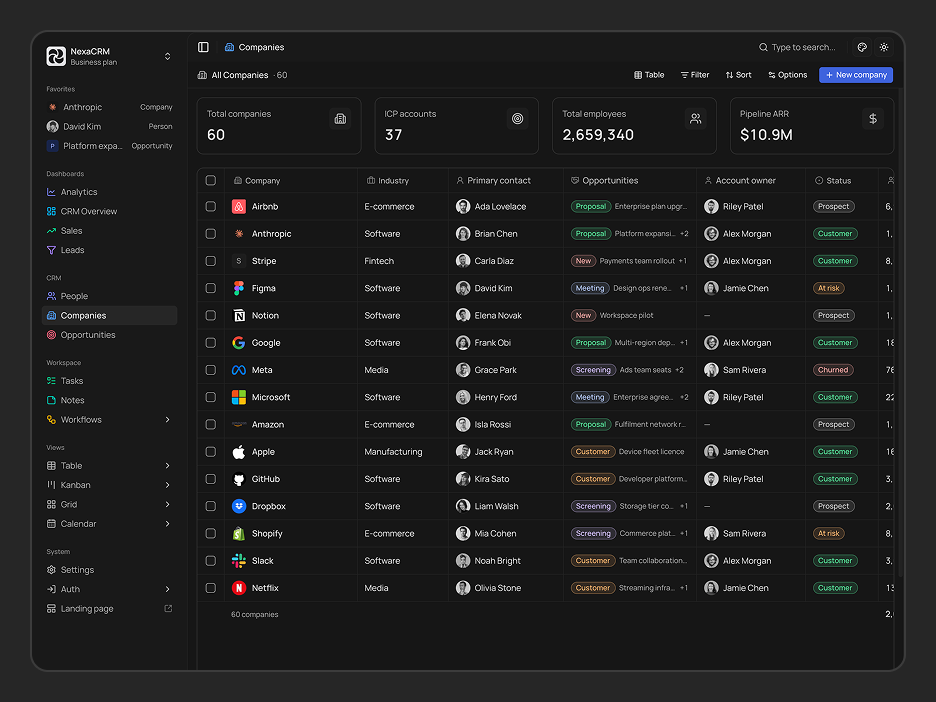
Task: Click Riley Patel's avatar in Airbnb row
Action: 711,207
